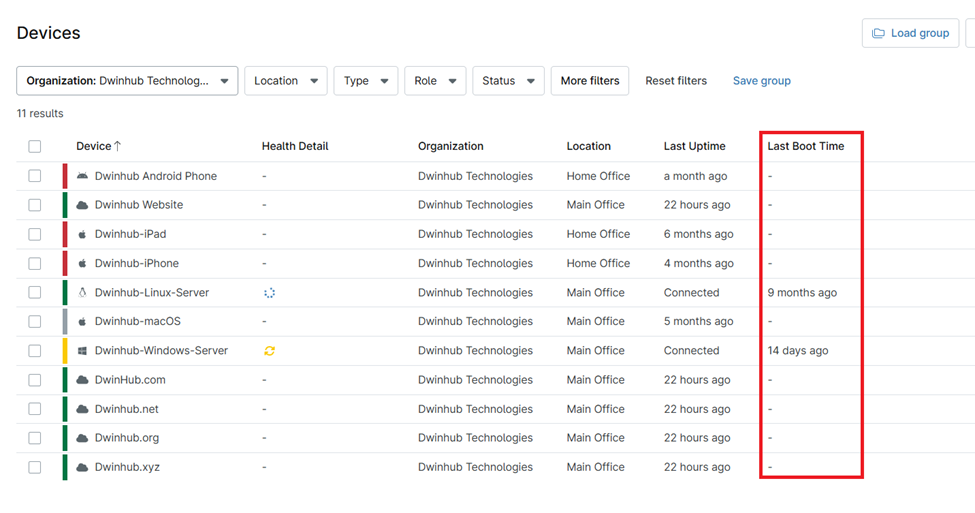The image size is (975, 513).
Task: Open the Organization filter dropdown
Action: click(127, 81)
